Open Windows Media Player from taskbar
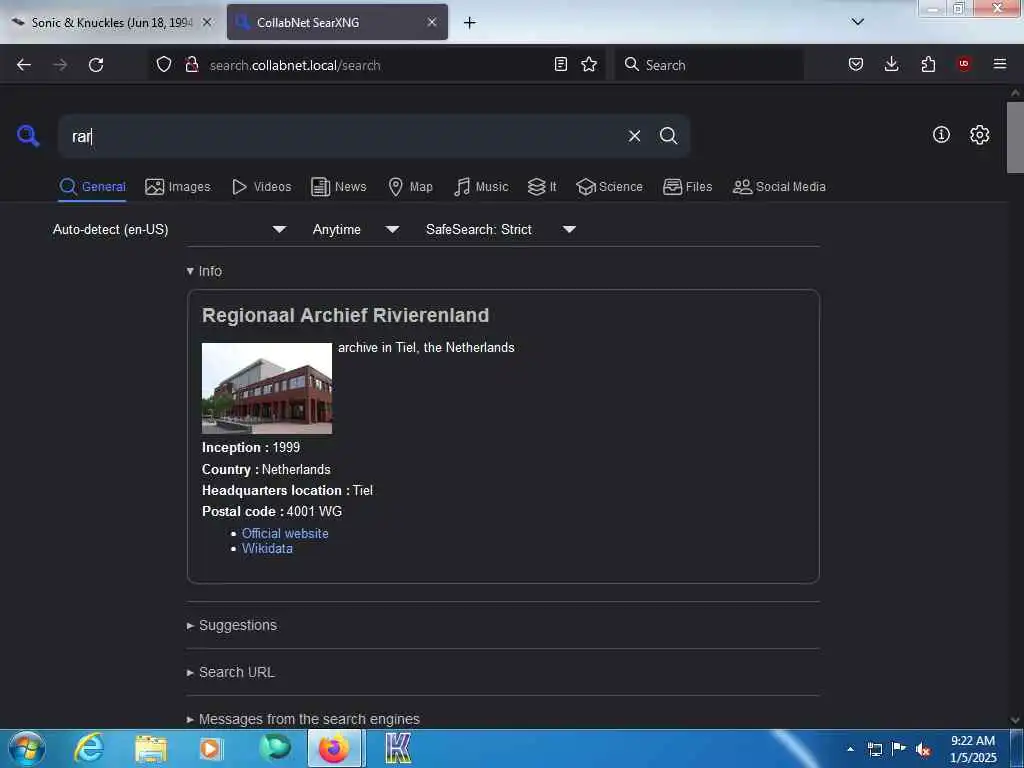The height and width of the screenshot is (768, 1024). coord(210,748)
